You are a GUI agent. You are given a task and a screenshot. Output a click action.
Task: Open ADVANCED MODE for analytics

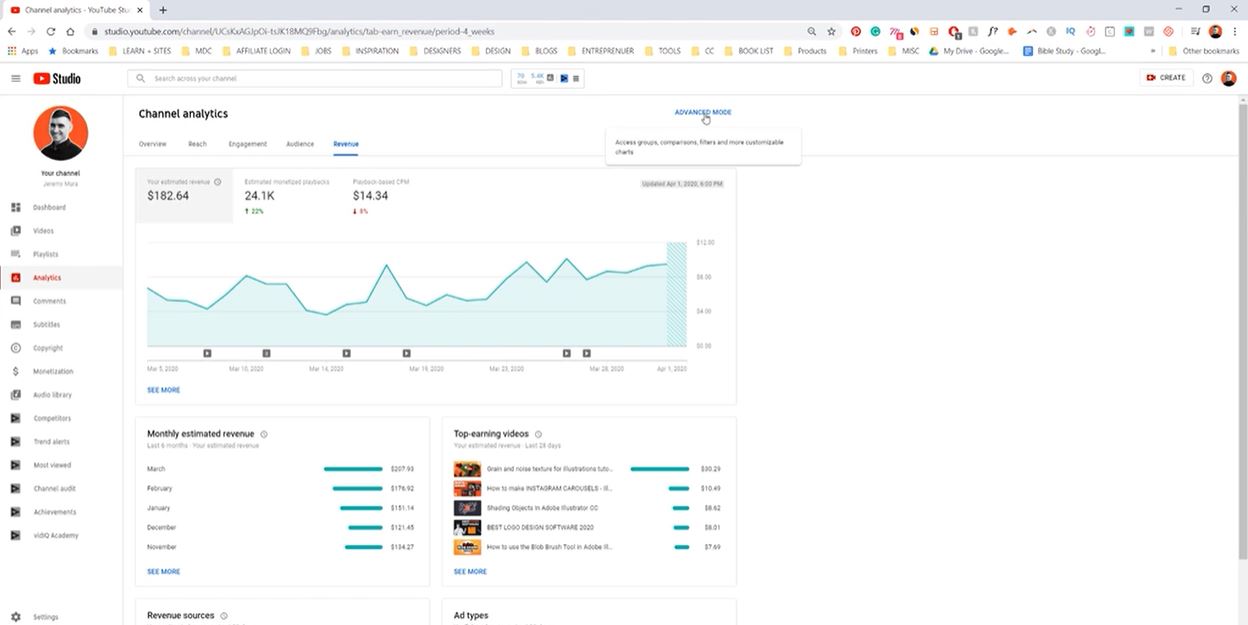pos(702,112)
